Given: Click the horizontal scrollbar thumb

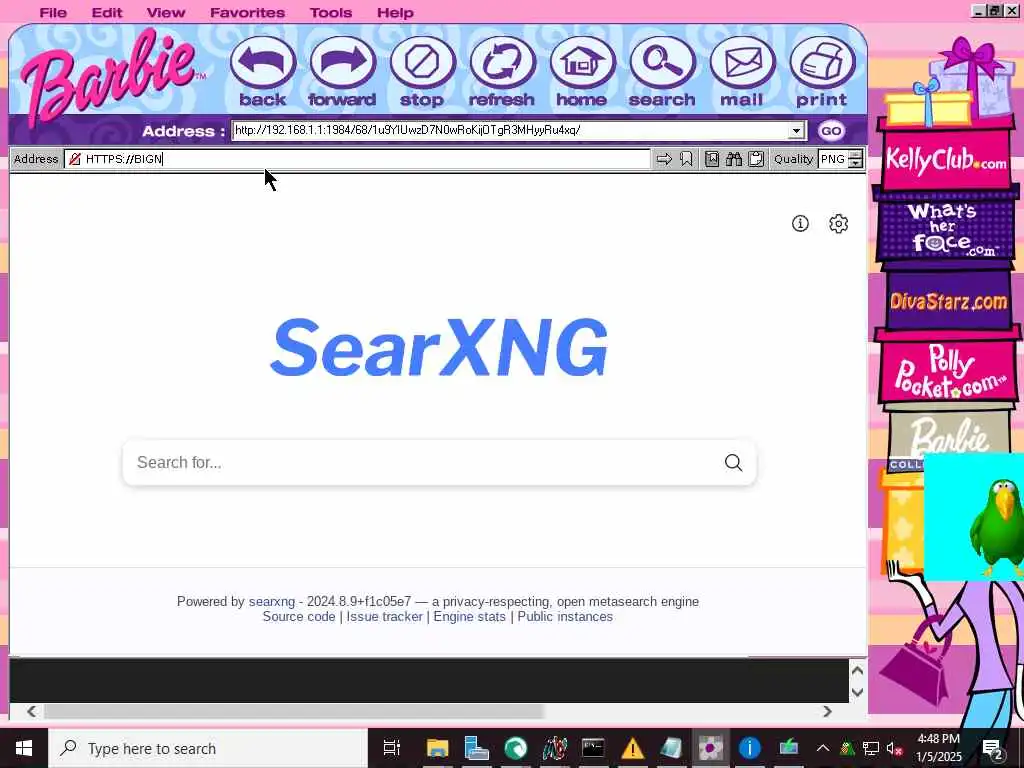Looking at the screenshot, I should click(x=293, y=711).
